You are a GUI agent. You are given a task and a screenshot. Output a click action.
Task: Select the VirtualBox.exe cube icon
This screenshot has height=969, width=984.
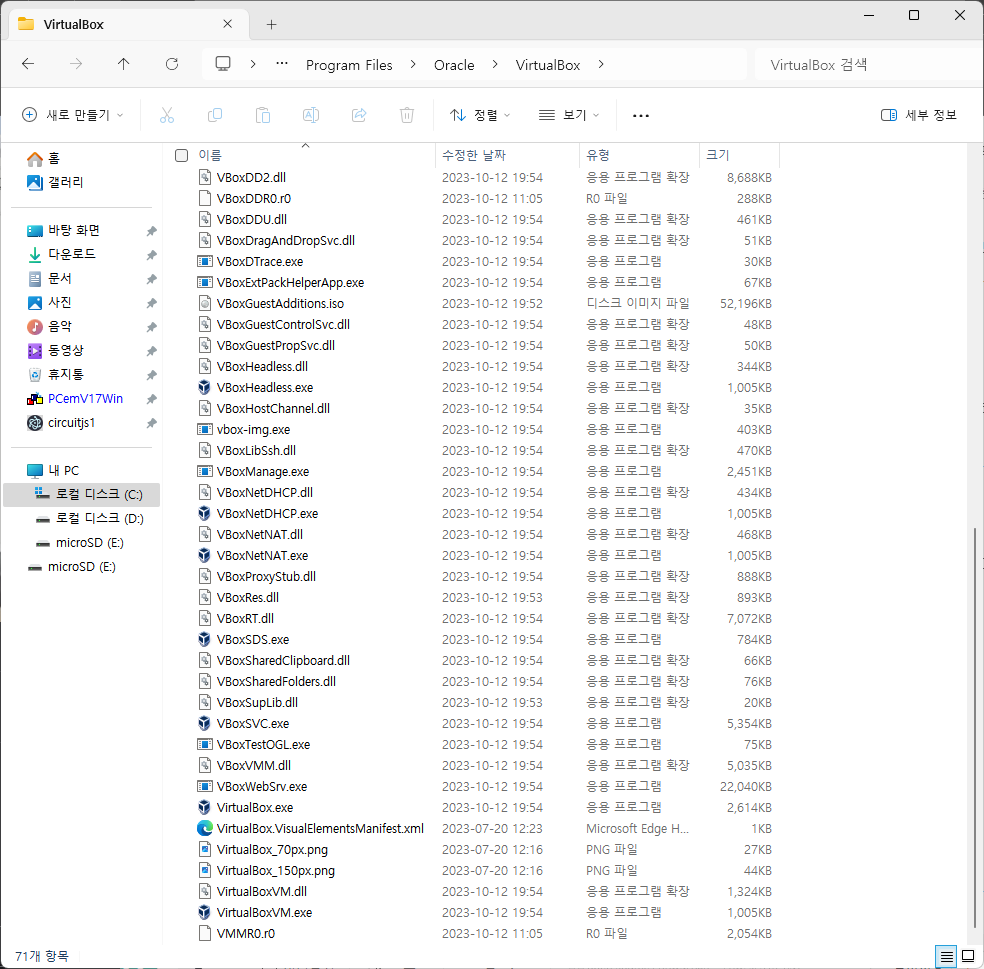pos(204,807)
